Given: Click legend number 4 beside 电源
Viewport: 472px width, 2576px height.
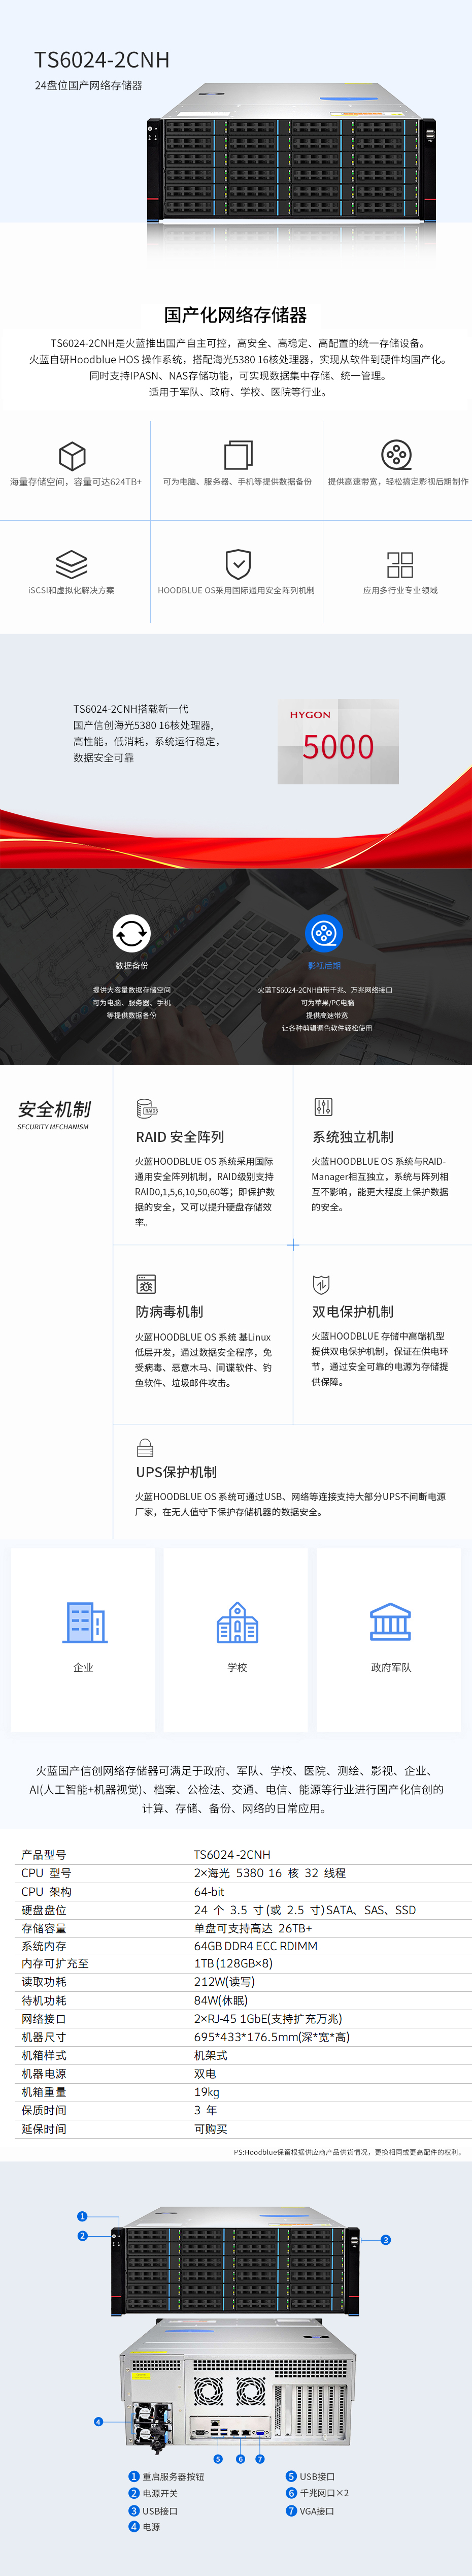Looking at the screenshot, I should pos(134,2527).
